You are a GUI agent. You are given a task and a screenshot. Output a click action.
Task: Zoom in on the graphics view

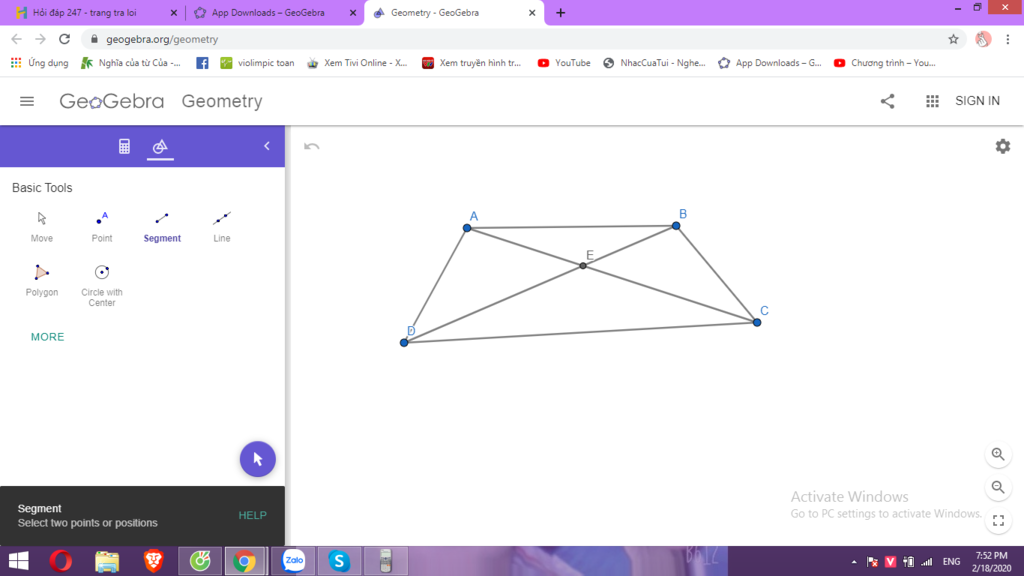[x=998, y=455]
